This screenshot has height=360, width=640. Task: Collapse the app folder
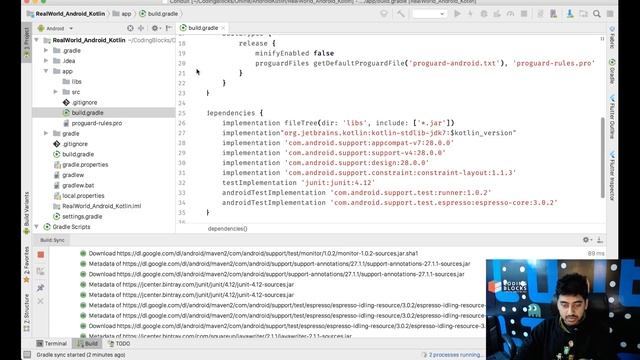[x=46, y=71]
